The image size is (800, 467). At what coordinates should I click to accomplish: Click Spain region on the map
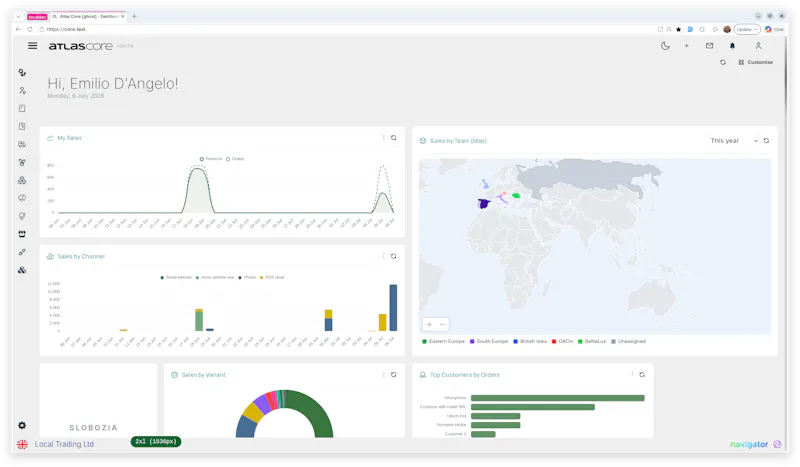(484, 204)
